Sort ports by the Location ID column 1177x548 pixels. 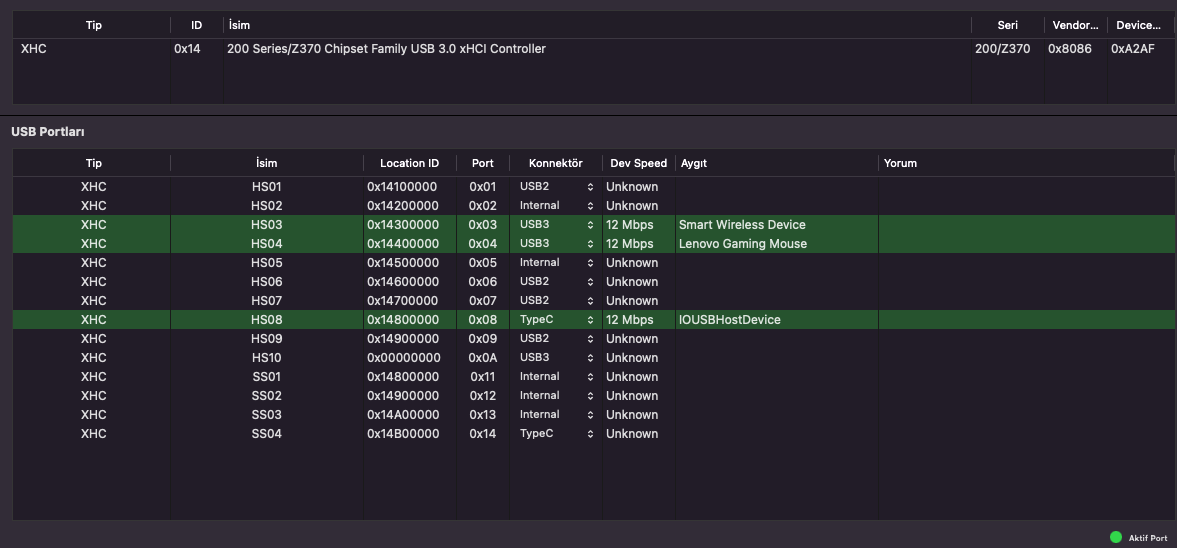click(x=409, y=163)
